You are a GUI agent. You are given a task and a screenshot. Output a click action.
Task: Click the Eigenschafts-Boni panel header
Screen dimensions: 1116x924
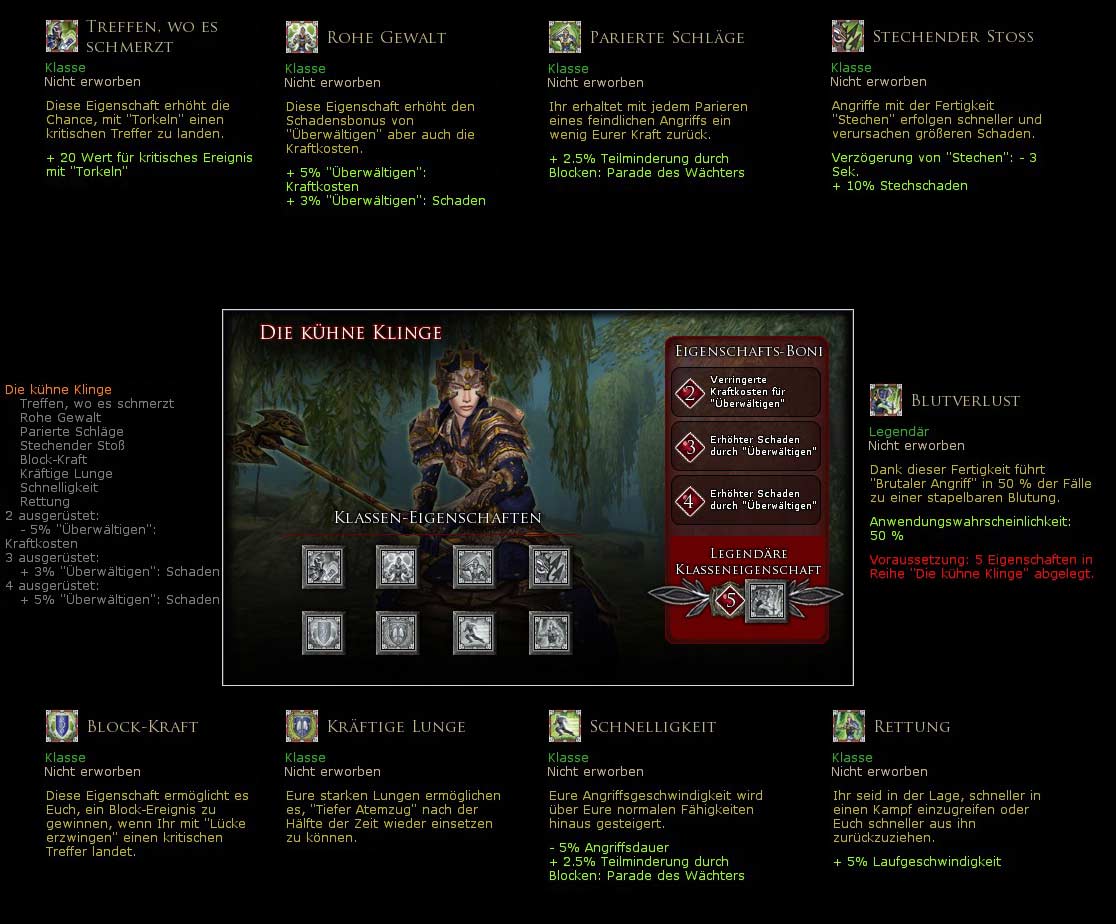[x=748, y=351]
